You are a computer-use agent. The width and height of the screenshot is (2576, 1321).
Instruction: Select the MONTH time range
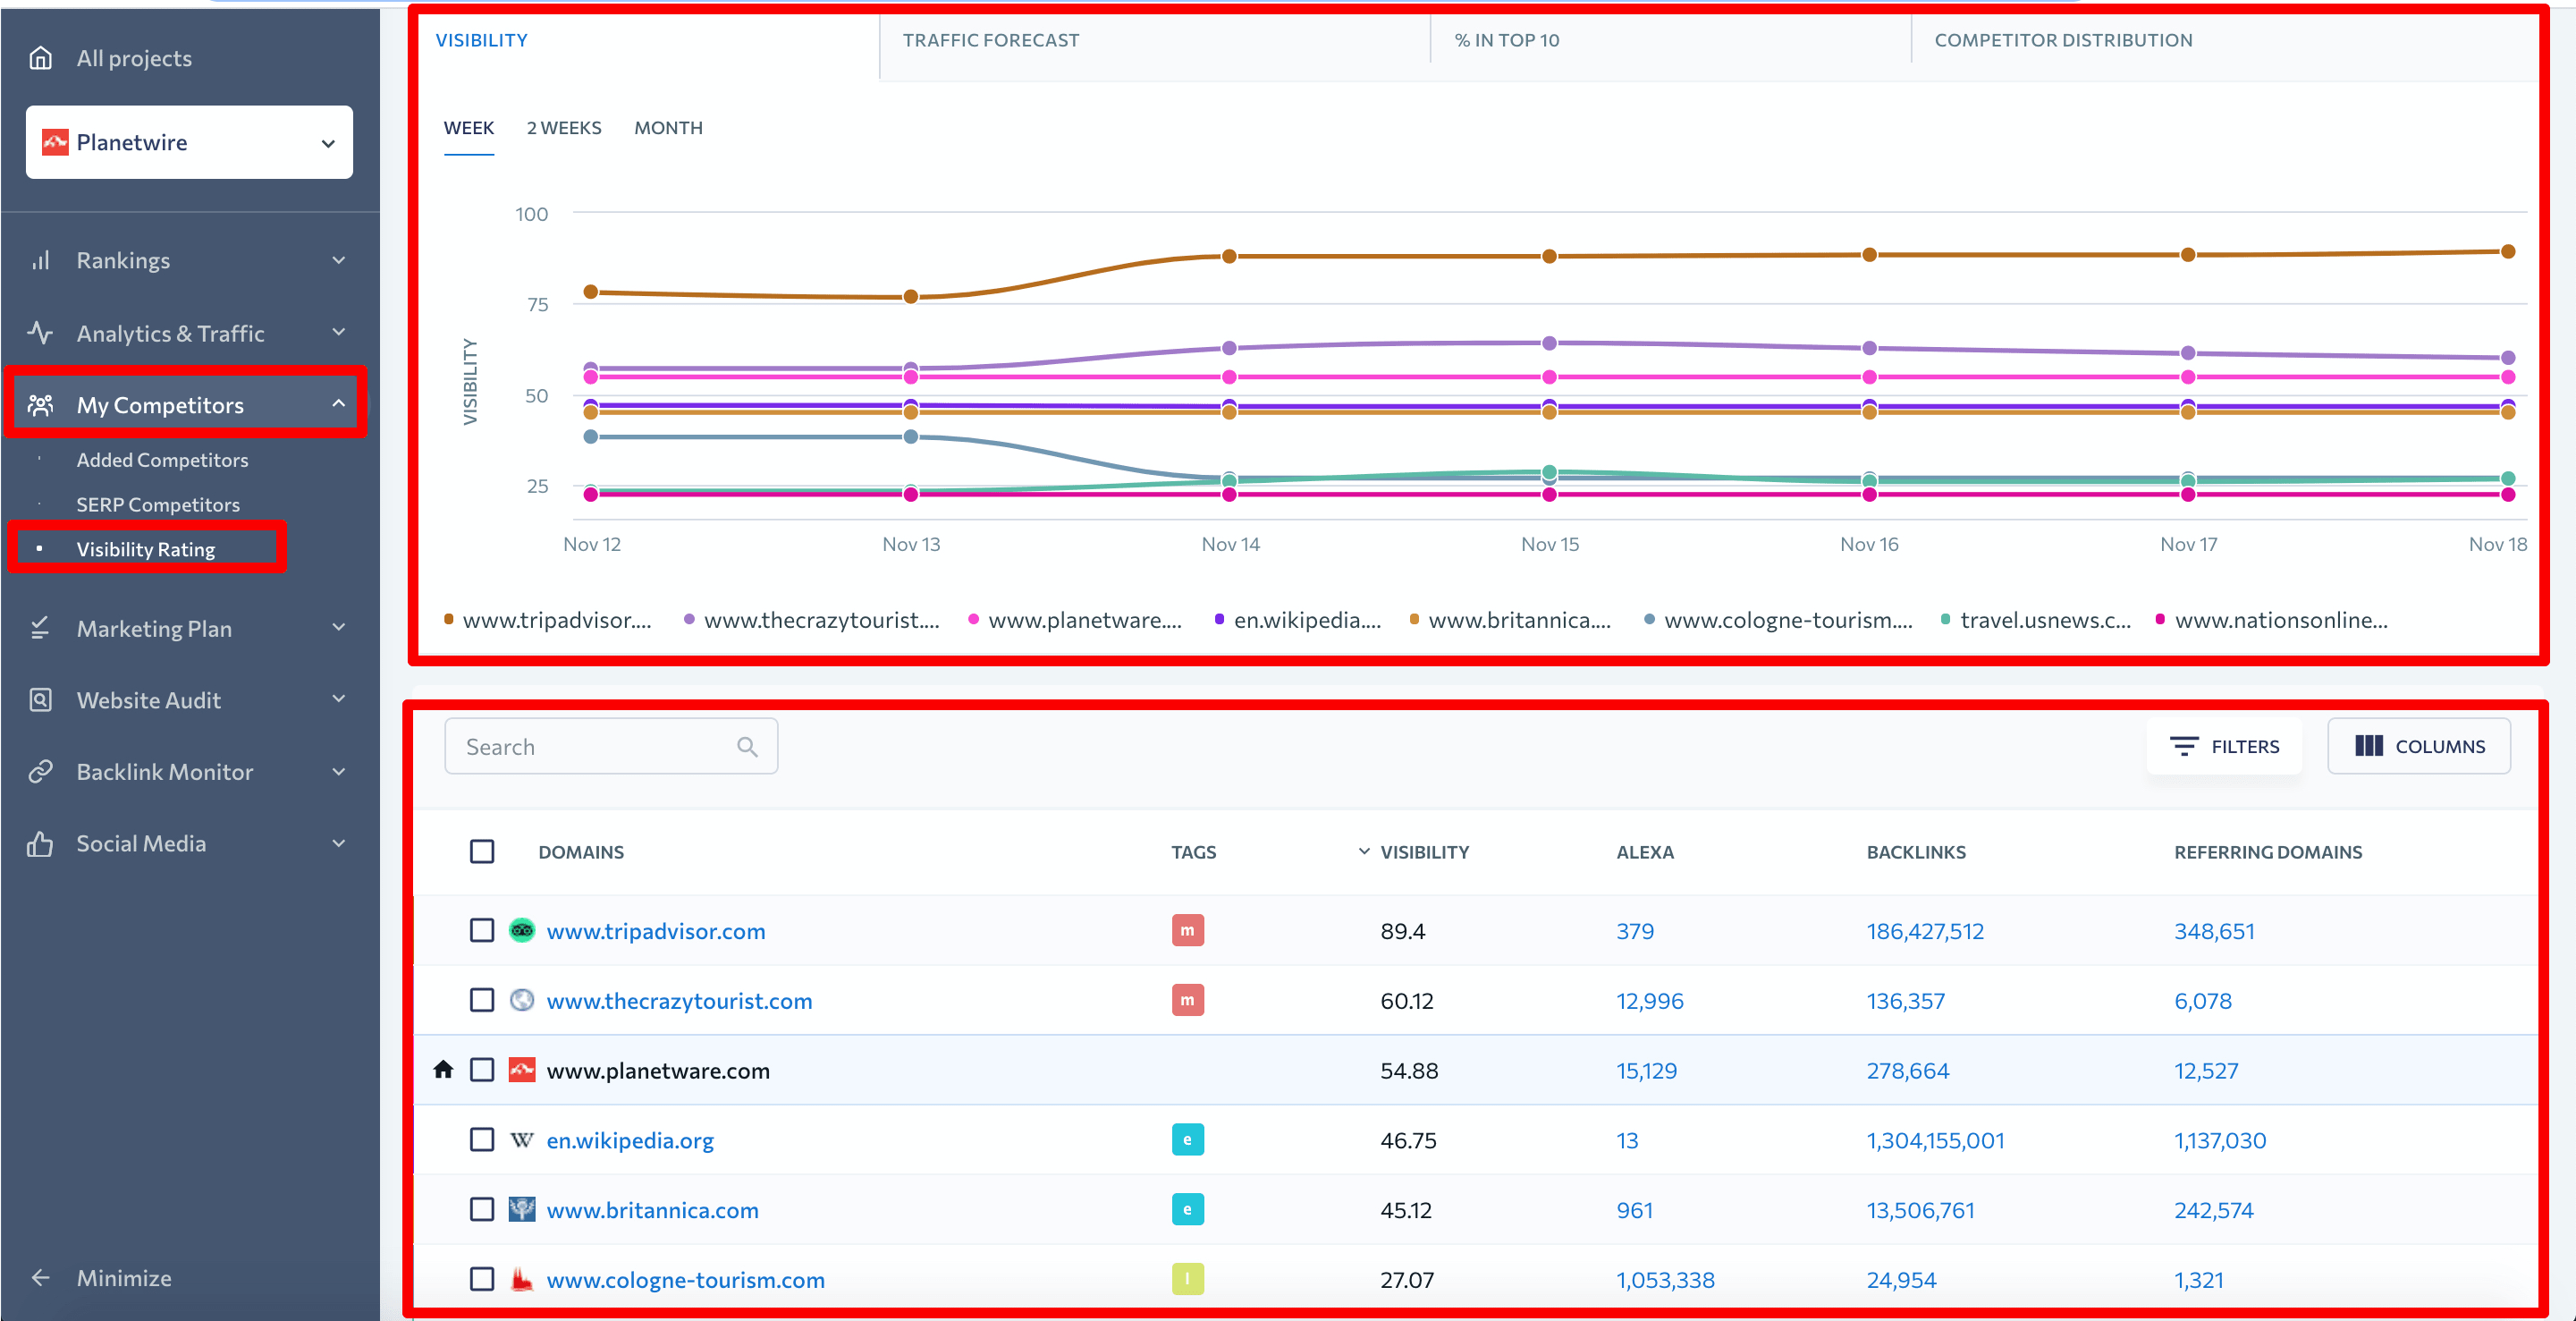pos(668,128)
